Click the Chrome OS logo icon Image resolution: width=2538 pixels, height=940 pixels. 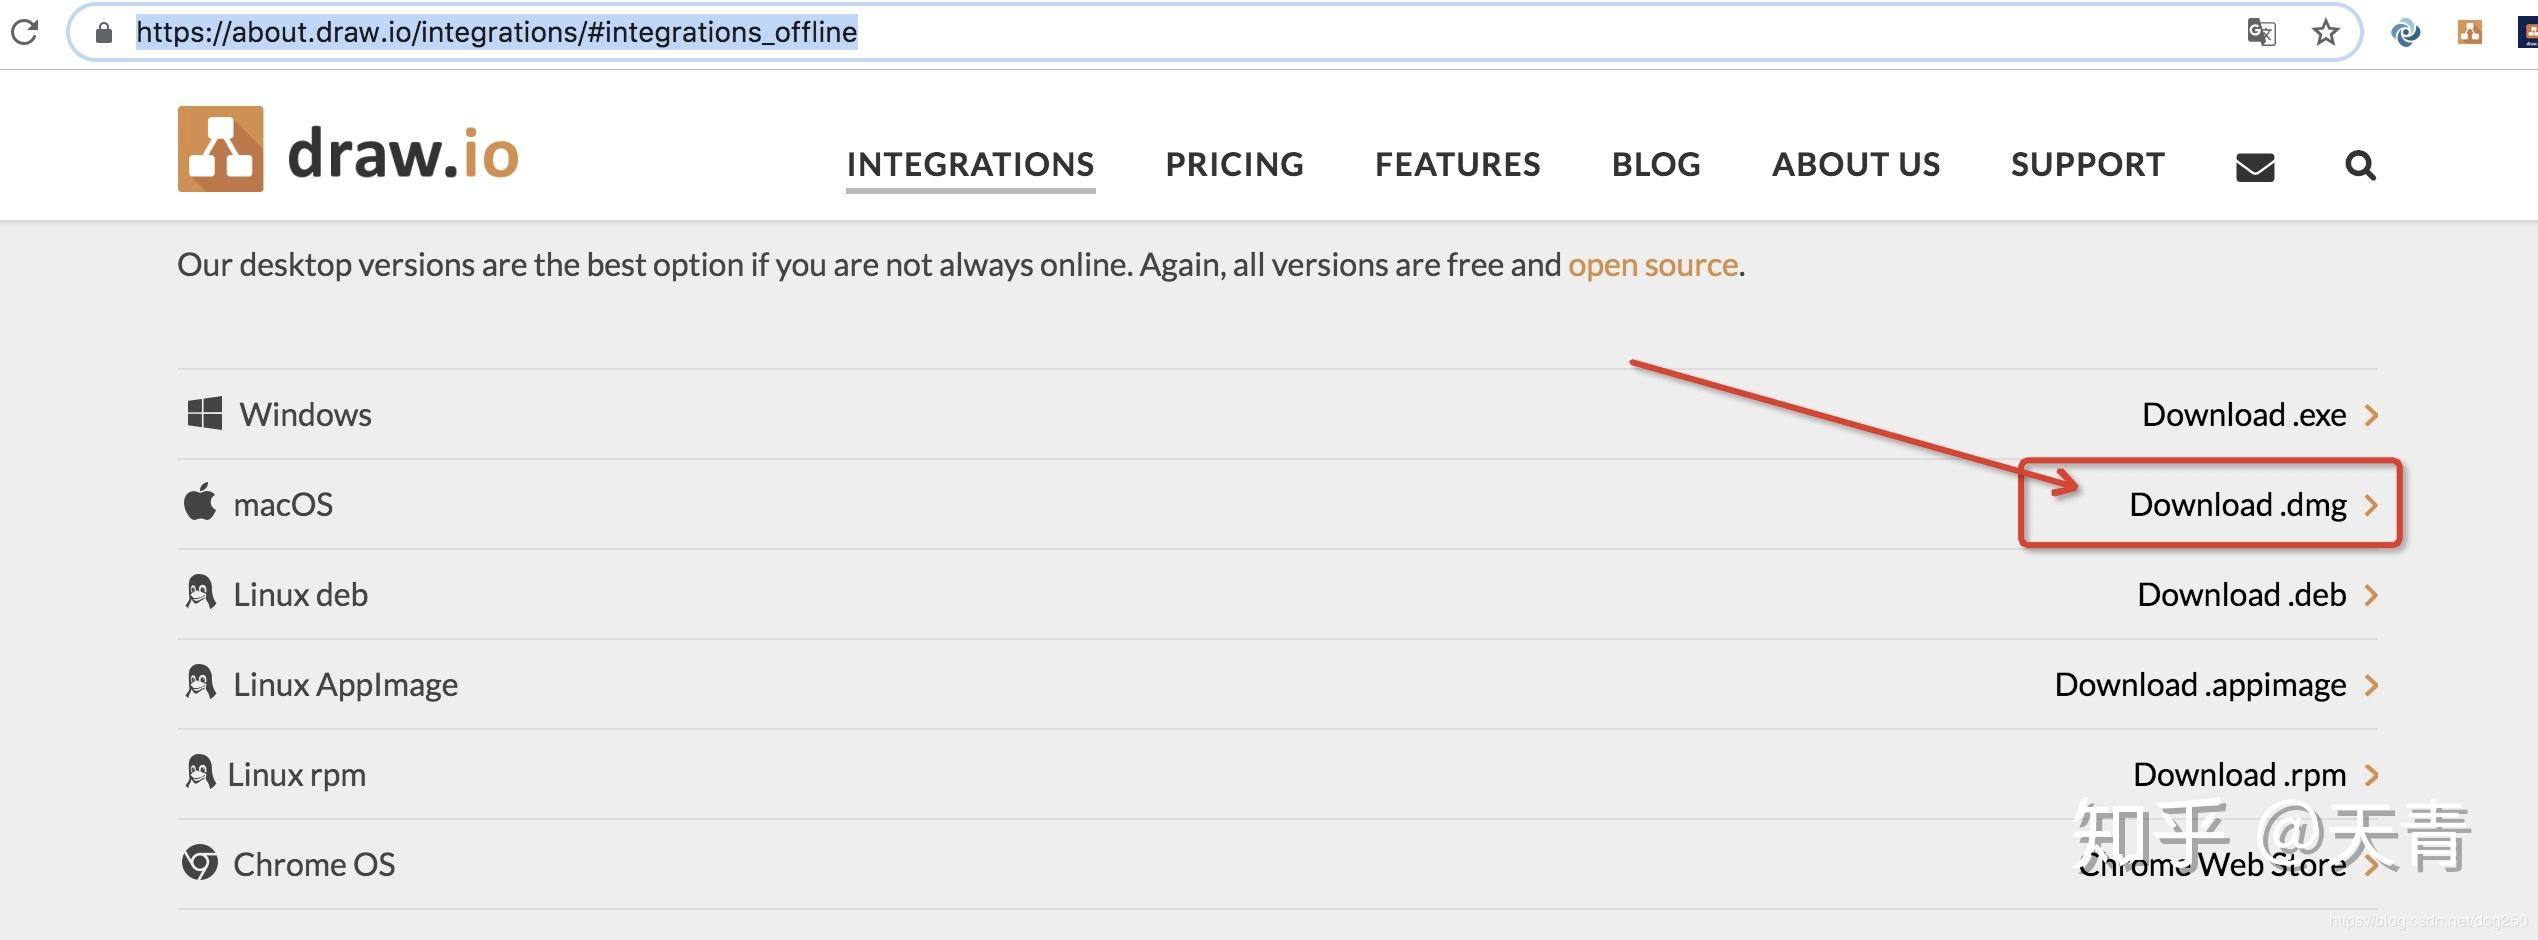(200, 862)
